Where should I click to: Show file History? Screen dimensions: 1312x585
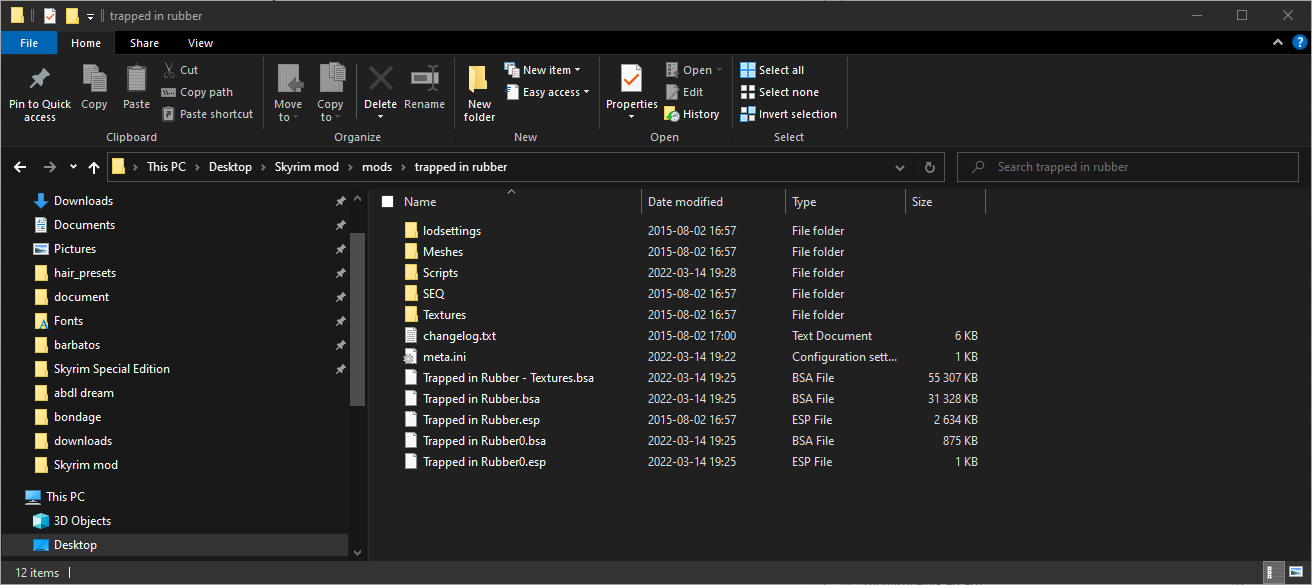point(692,114)
